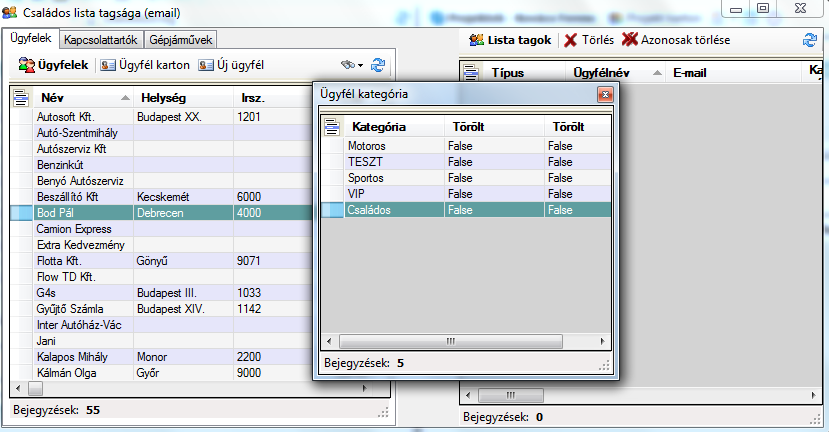Sort client list by Név column
The height and width of the screenshot is (432, 829).
coord(82,98)
